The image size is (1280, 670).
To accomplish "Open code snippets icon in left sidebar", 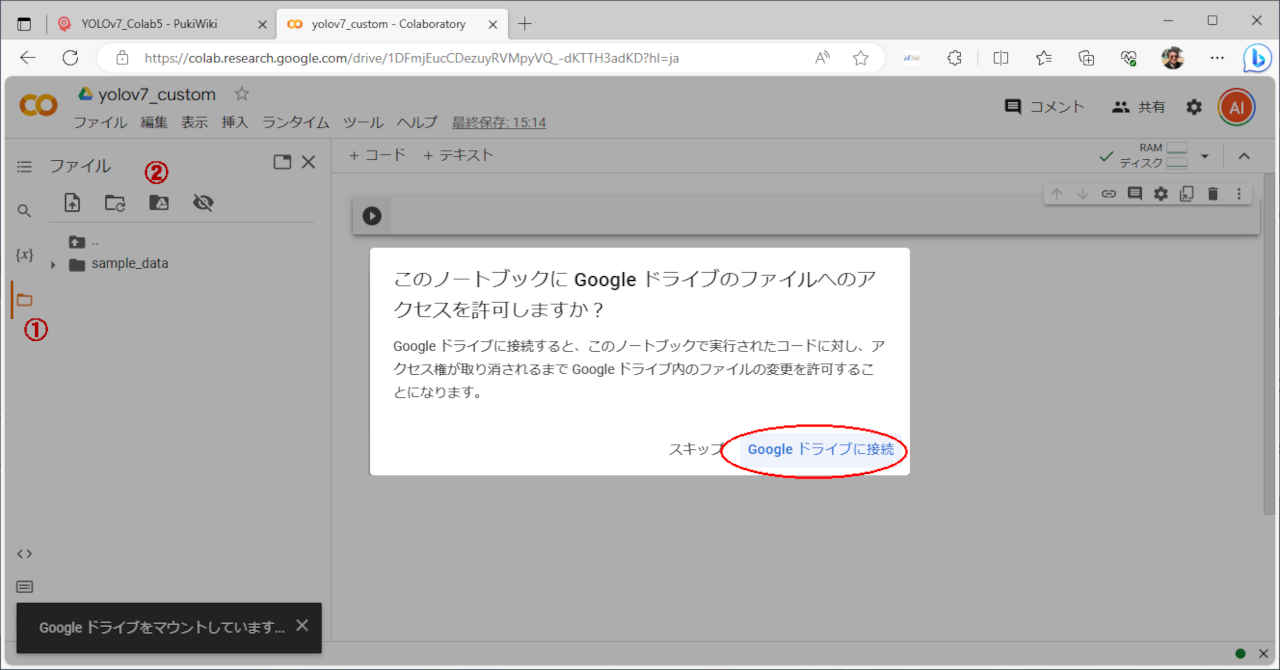I will [x=25, y=553].
